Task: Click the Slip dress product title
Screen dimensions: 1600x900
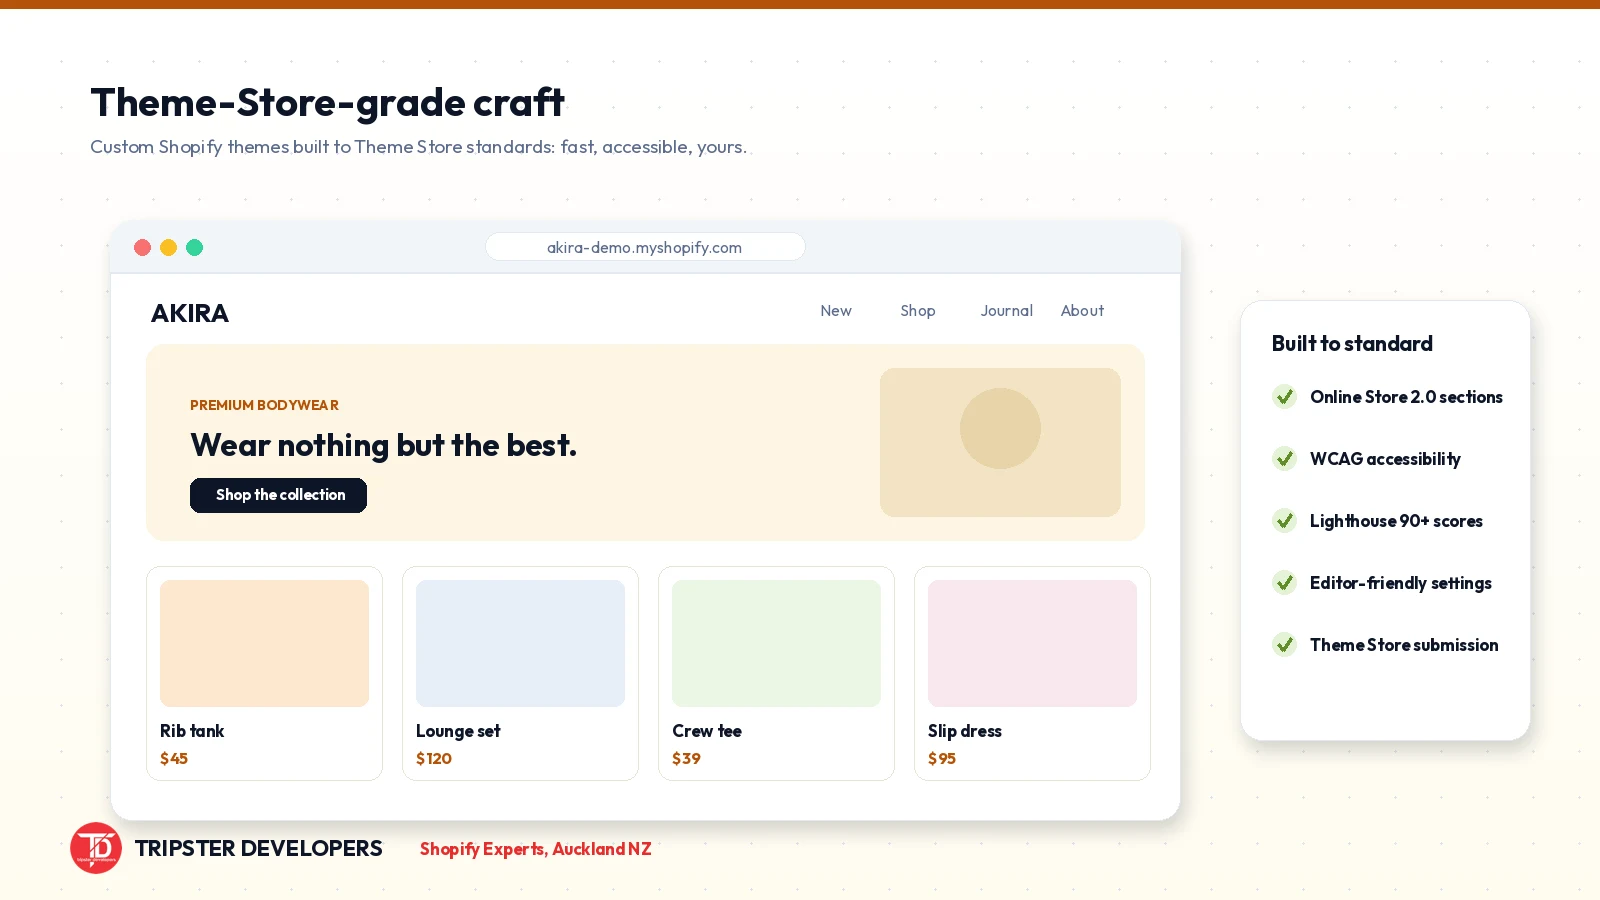Action: pos(965,731)
